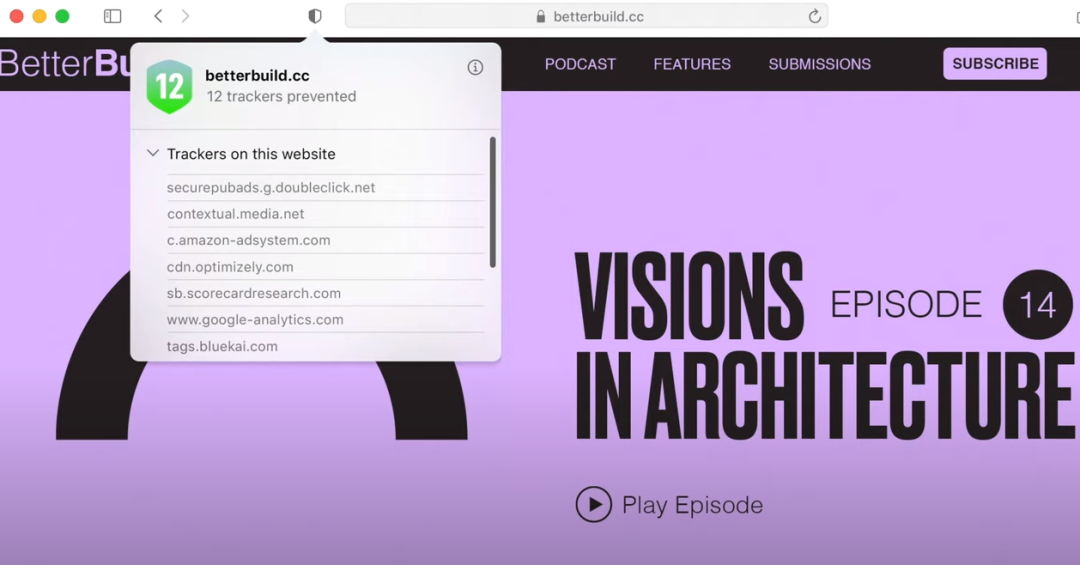Open the FEATURES nav item
This screenshot has height=565, width=1080.
point(692,64)
